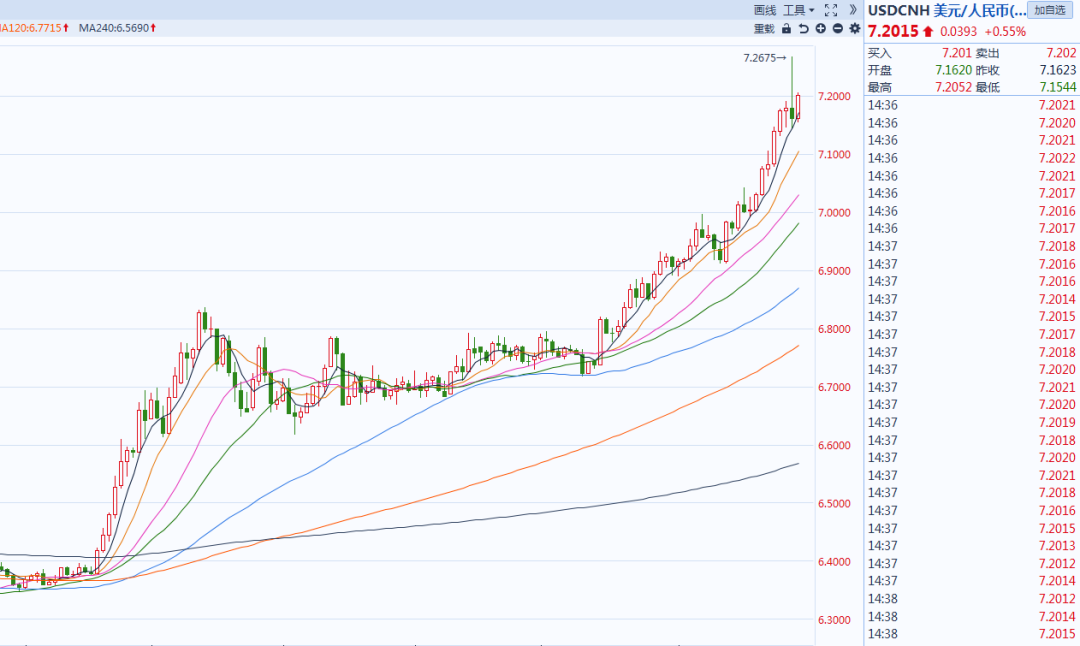The height and width of the screenshot is (646, 1080).
Task: Click the double-chevron expand panel icon
Action: 853,10
